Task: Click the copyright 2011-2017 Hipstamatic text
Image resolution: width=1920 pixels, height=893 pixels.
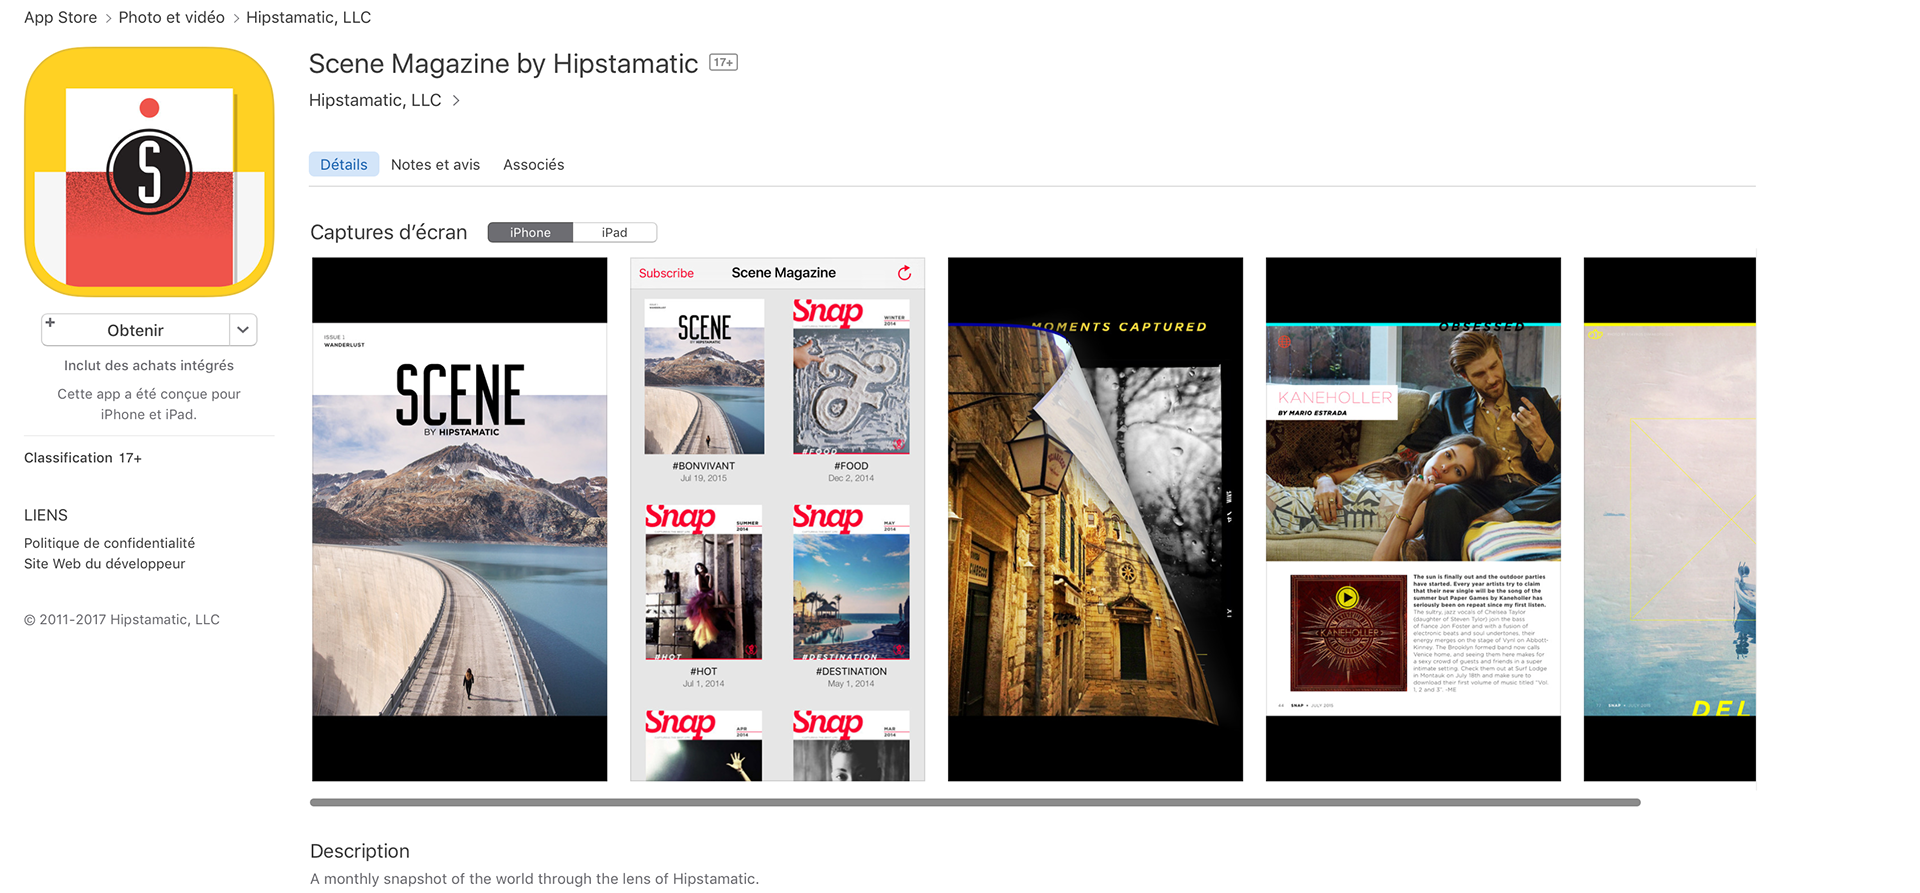Action: 122,620
